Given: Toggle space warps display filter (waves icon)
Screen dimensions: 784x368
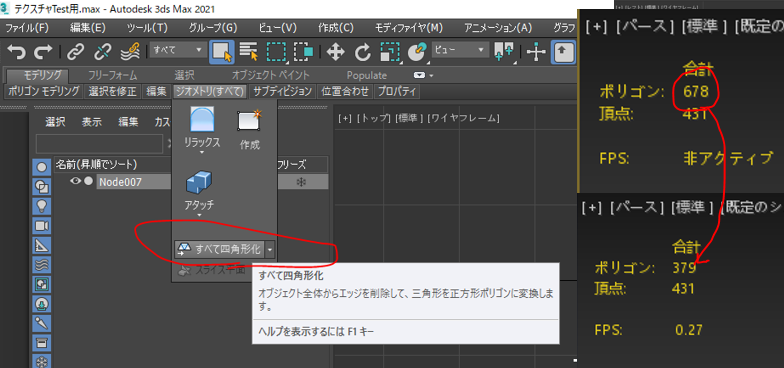Looking at the screenshot, I should tap(42, 264).
